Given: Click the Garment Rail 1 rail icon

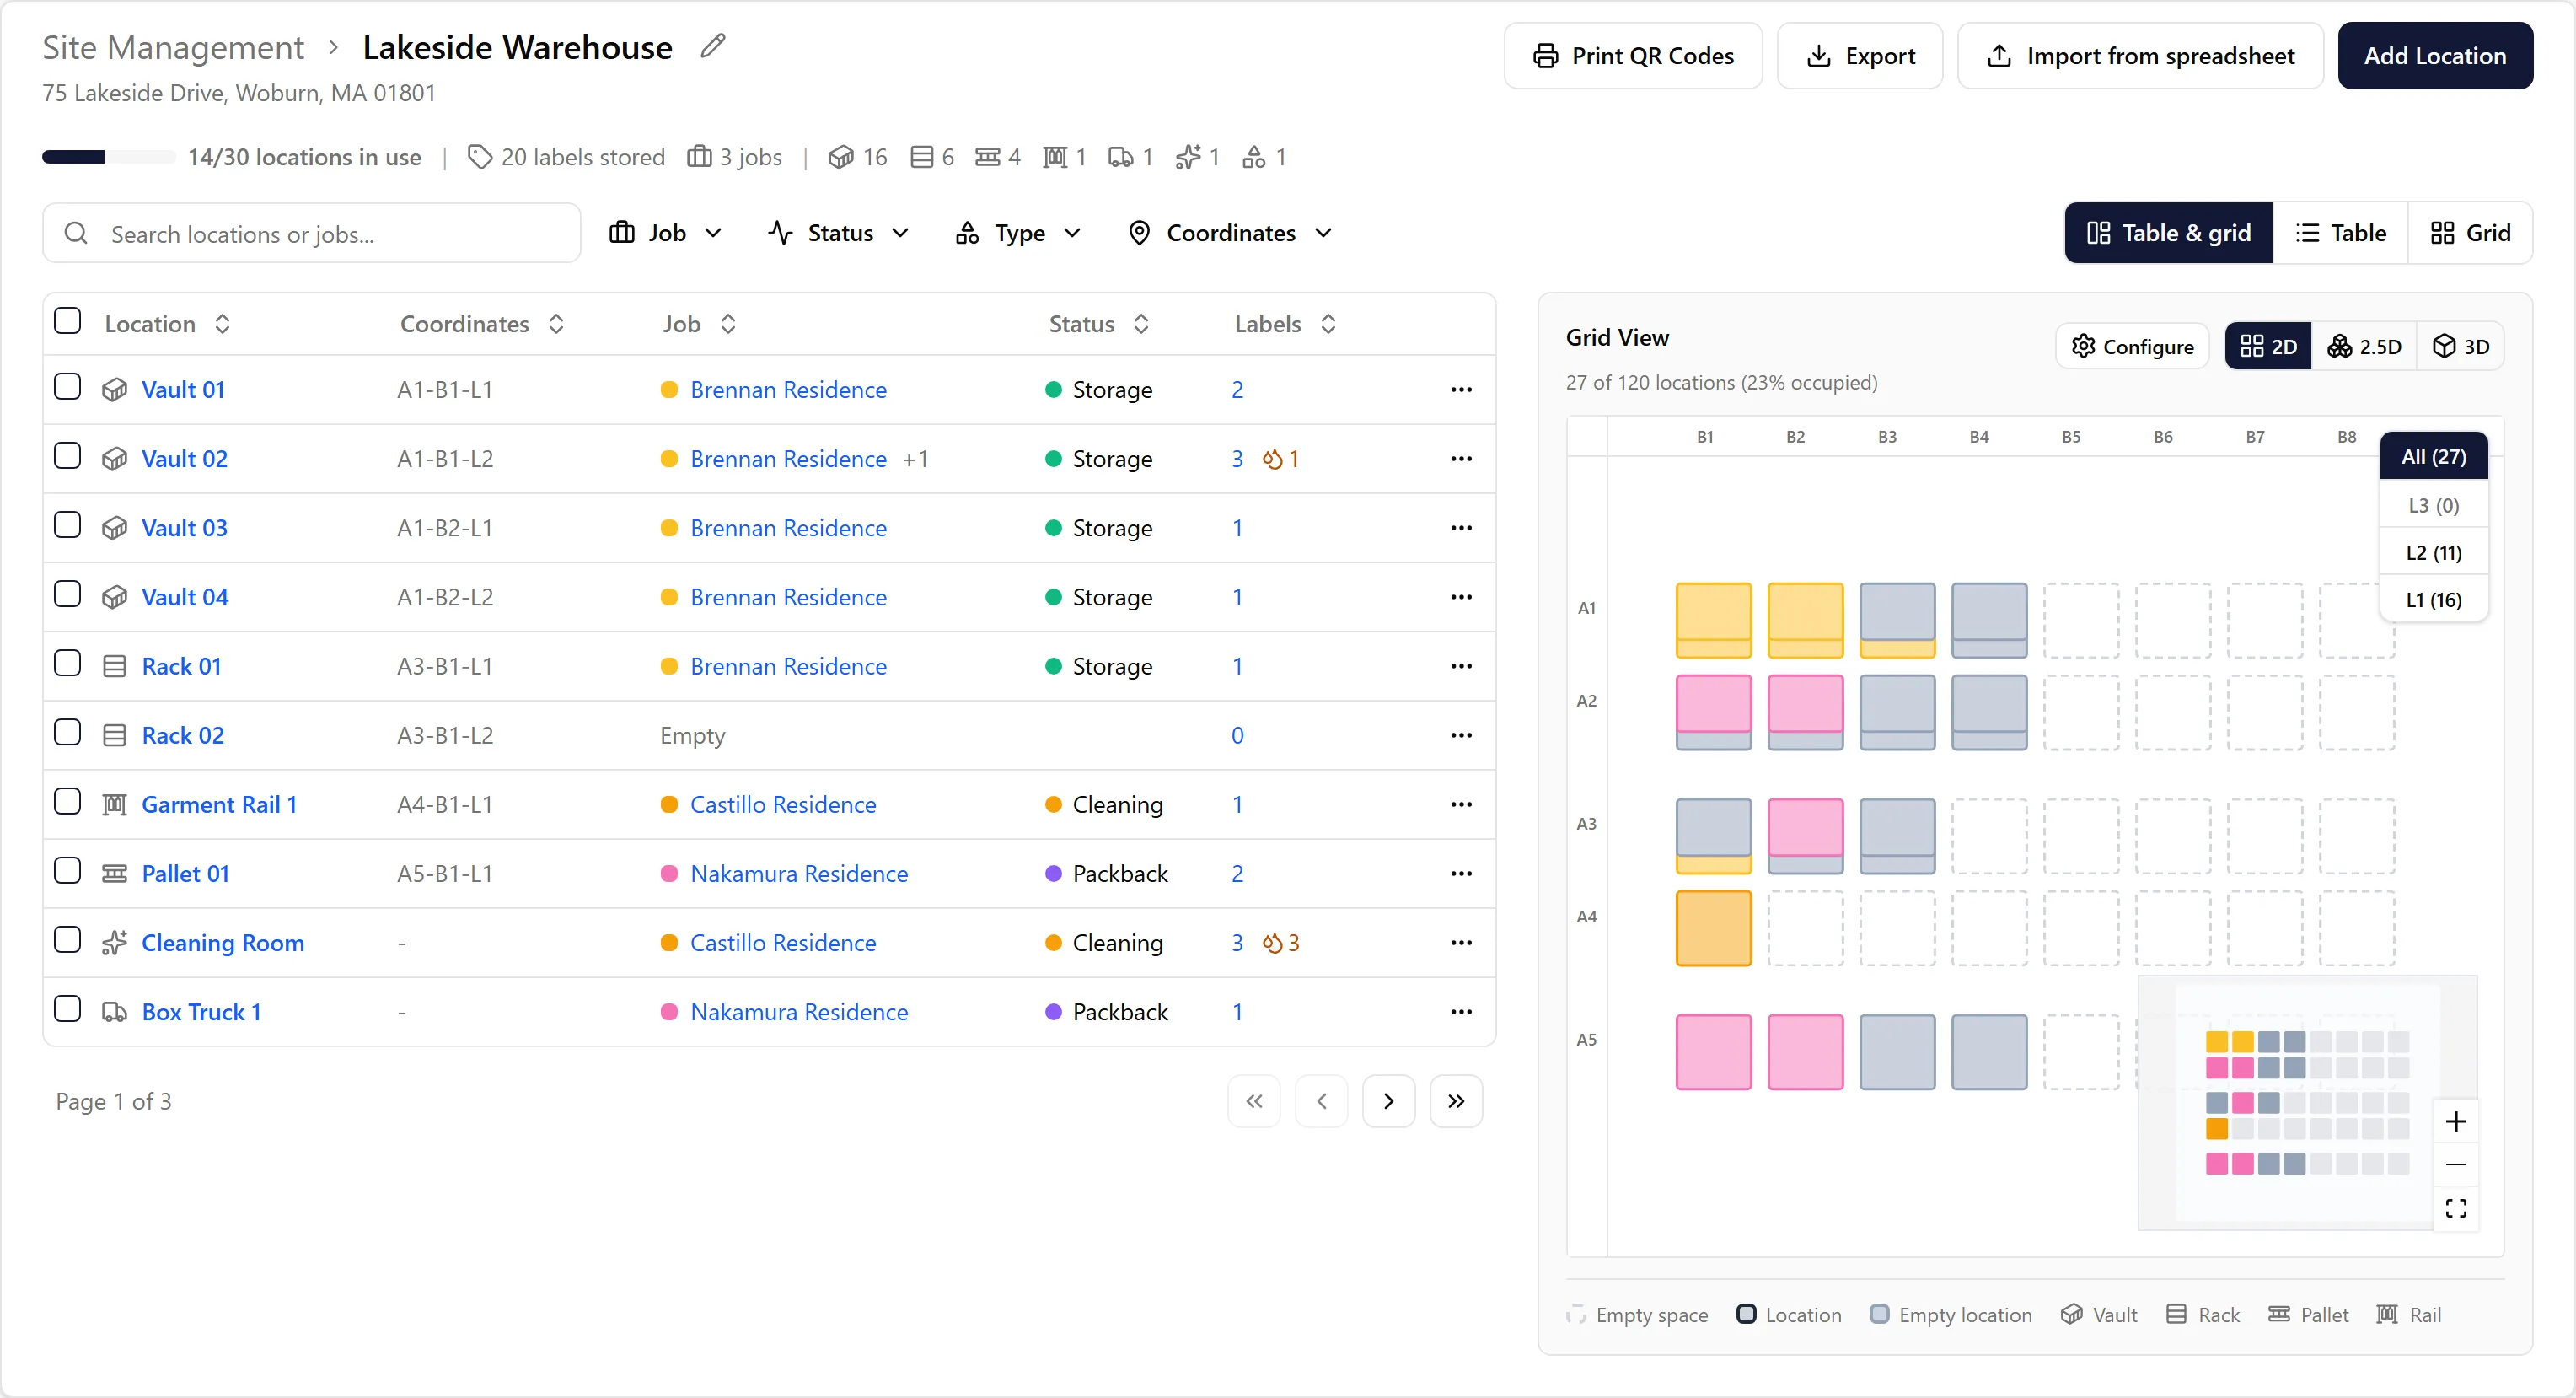Looking at the screenshot, I should [x=115, y=805].
